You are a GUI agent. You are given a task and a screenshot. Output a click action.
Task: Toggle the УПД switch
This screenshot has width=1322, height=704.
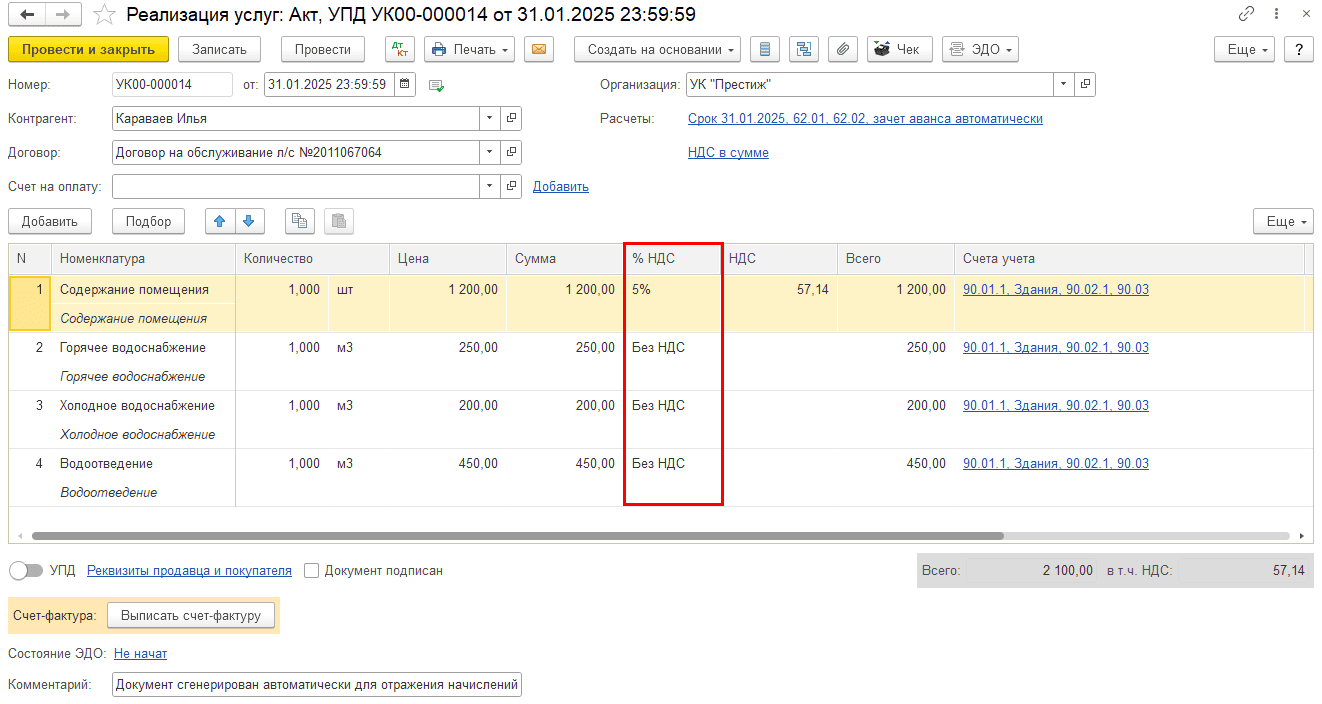[27, 570]
